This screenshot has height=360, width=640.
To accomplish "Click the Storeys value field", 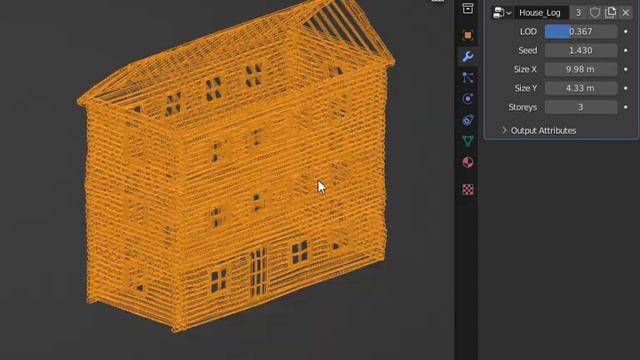I will (x=581, y=107).
